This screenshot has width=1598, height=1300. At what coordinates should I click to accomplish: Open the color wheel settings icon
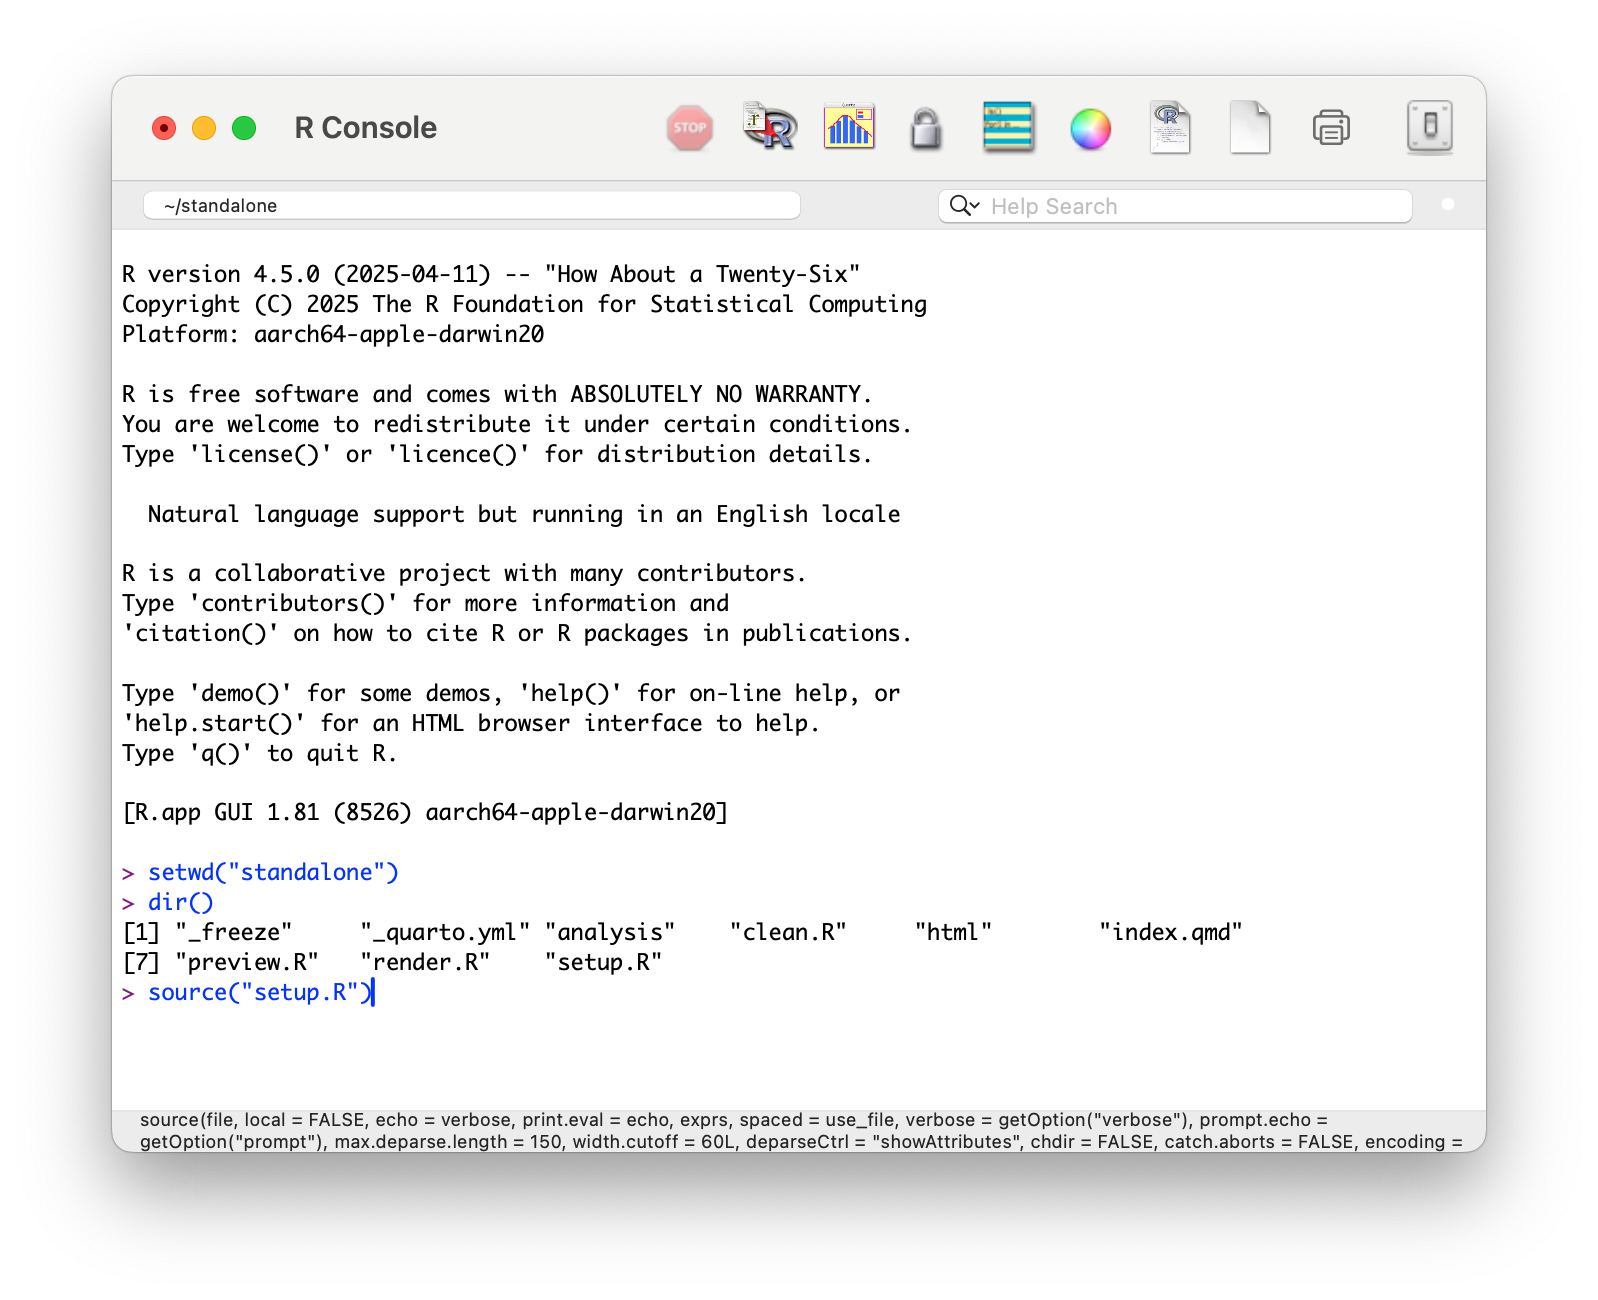pos(1090,129)
